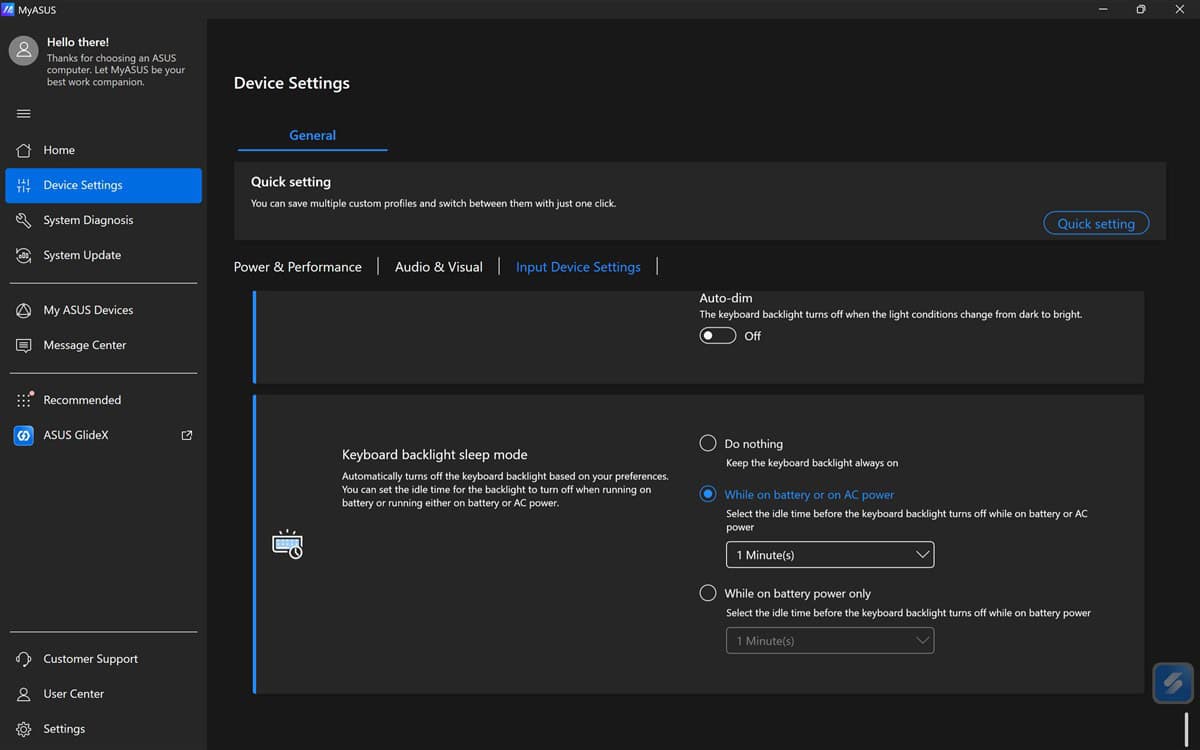
Task: Switch to Audio & Visual tab
Action: pos(439,267)
